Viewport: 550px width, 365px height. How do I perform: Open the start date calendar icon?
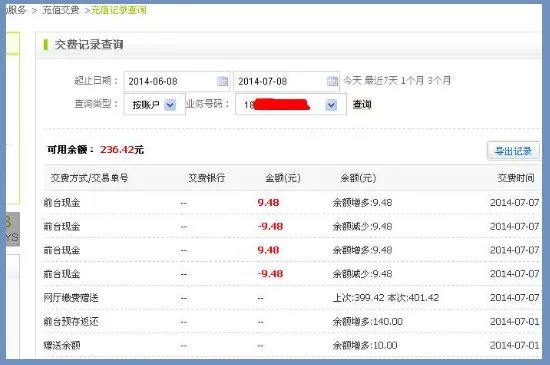pos(222,81)
